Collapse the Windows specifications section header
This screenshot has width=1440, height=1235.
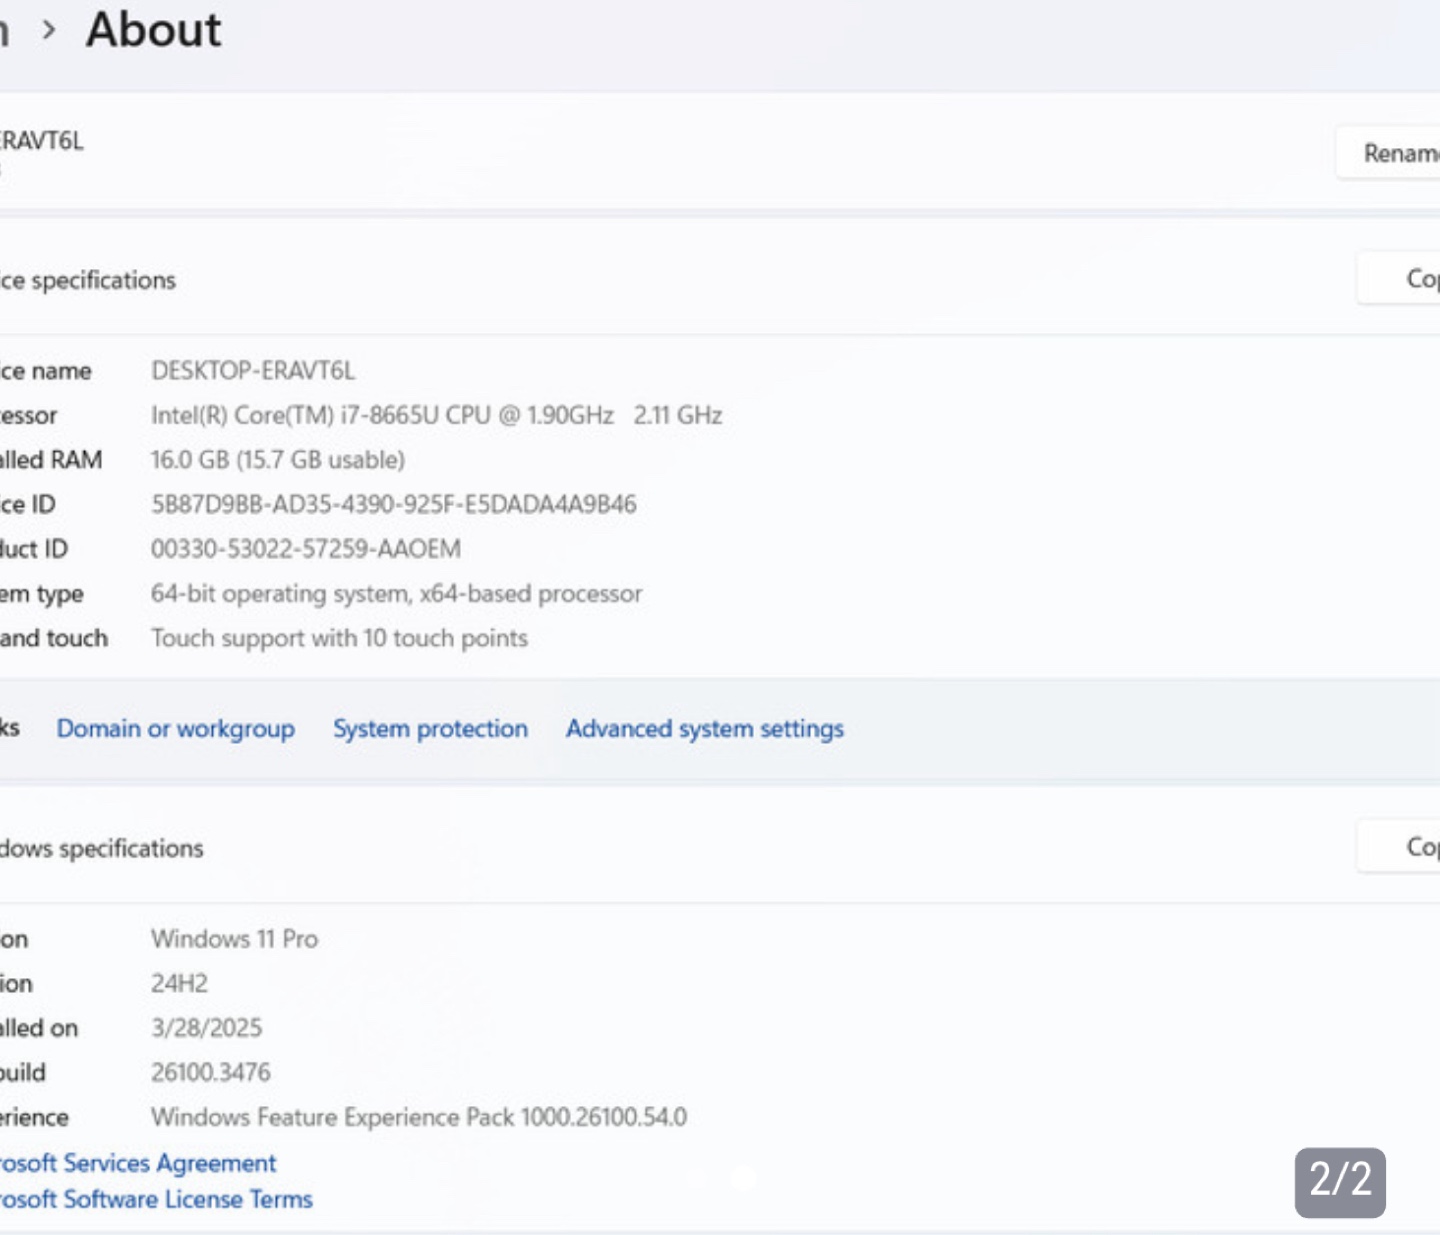(x=720, y=847)
